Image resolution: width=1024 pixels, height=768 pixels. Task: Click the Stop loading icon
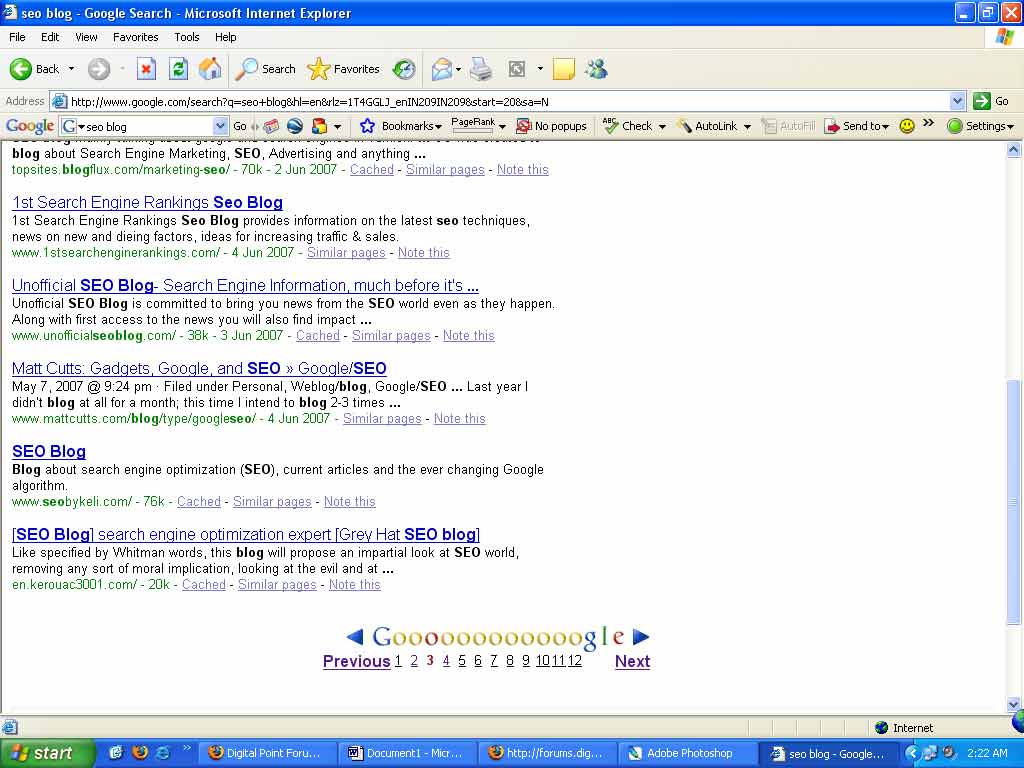coord(146,69)
